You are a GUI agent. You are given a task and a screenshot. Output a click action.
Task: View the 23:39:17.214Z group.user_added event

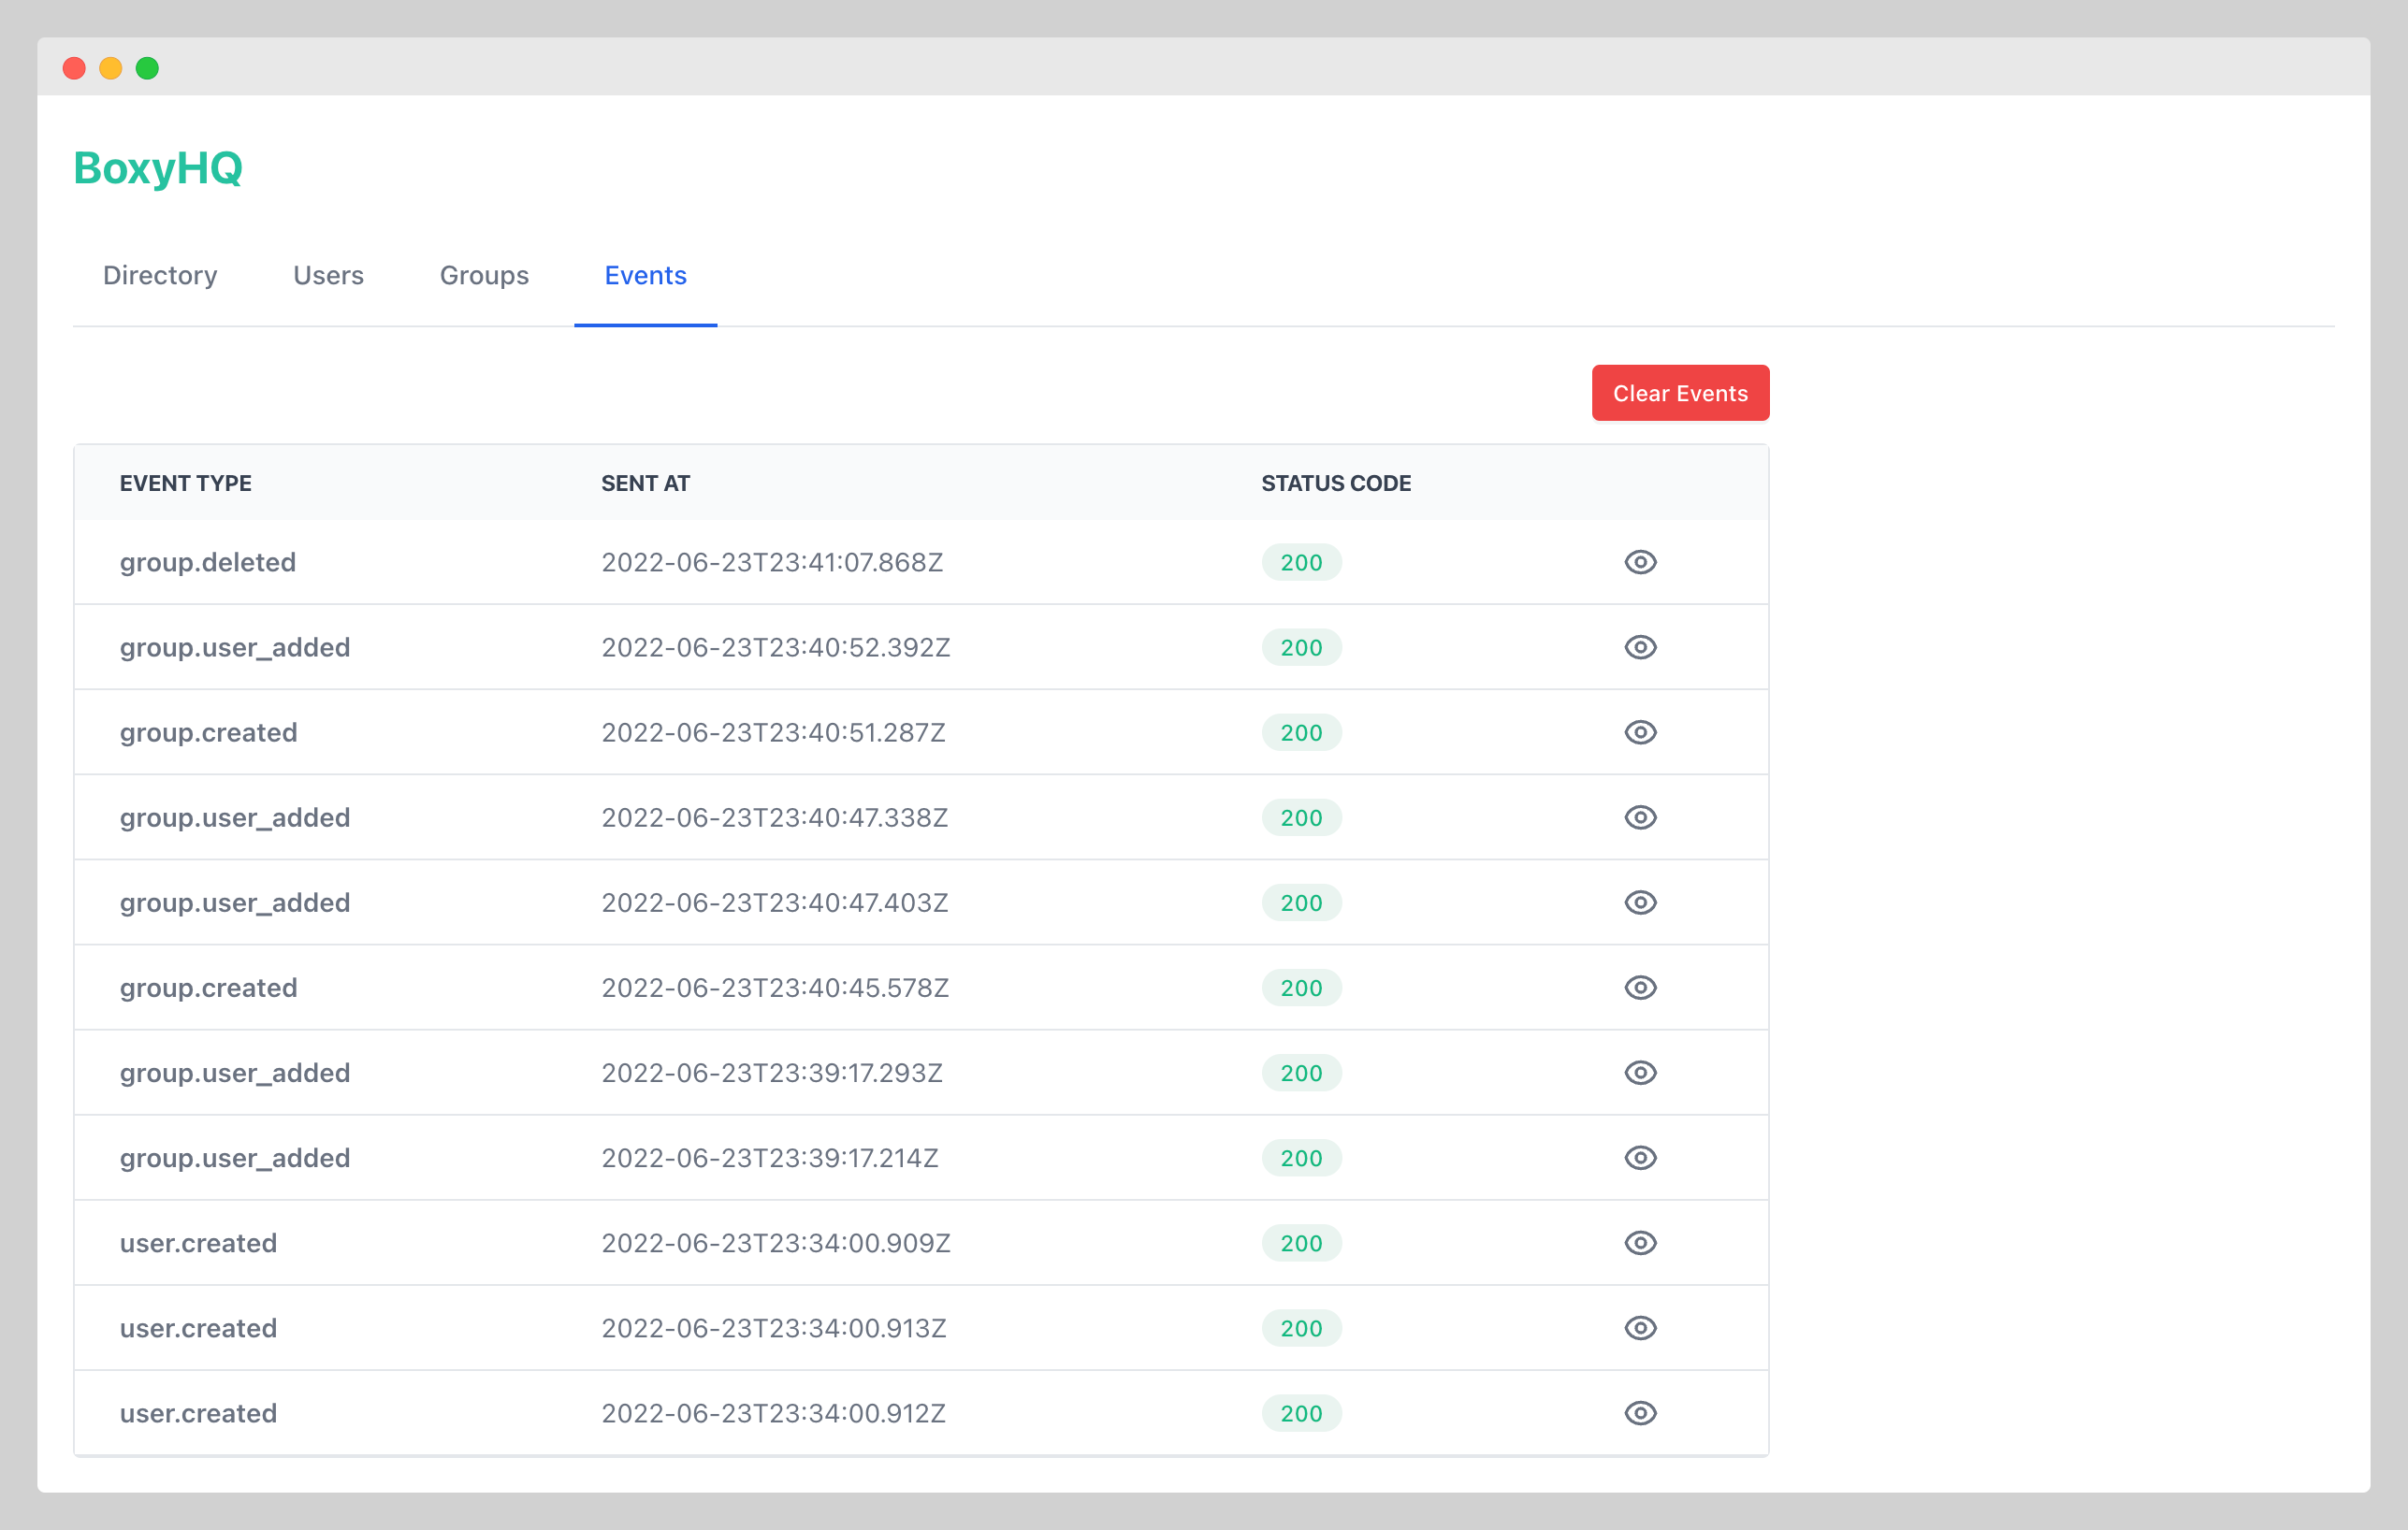[1640, 1157]
